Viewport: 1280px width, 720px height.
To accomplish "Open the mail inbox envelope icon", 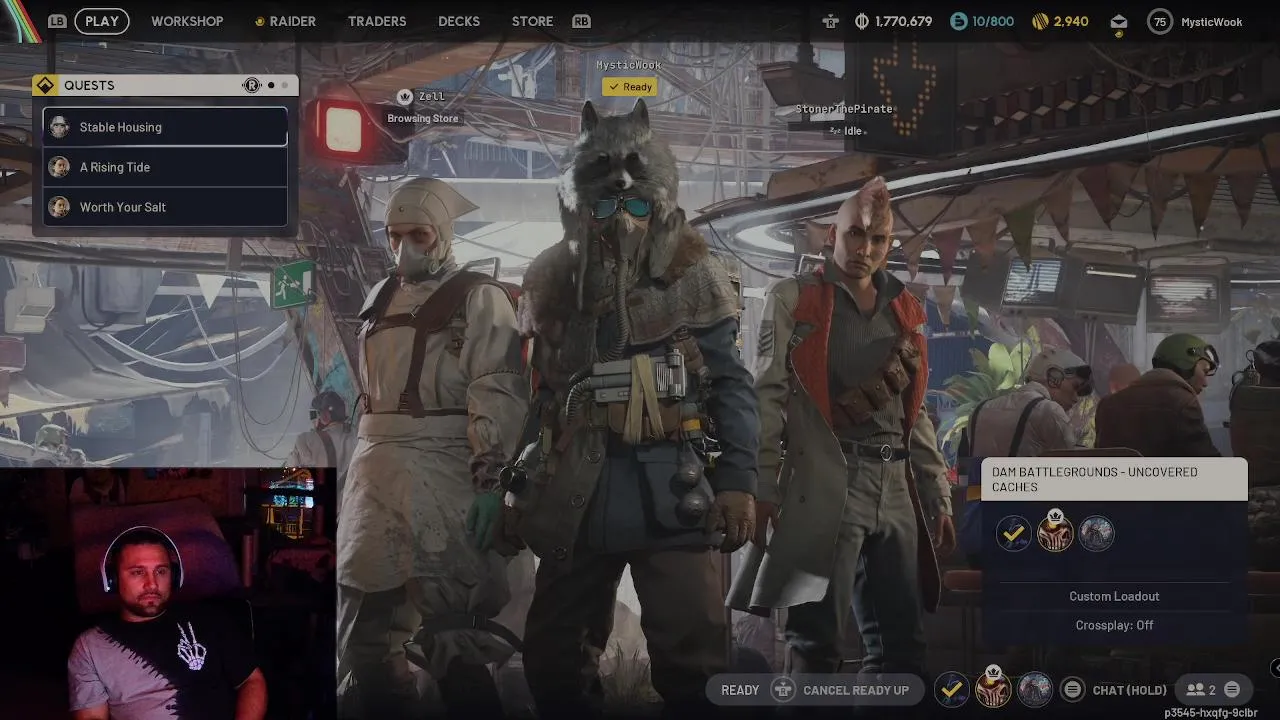I will (x=1119, y=21).
